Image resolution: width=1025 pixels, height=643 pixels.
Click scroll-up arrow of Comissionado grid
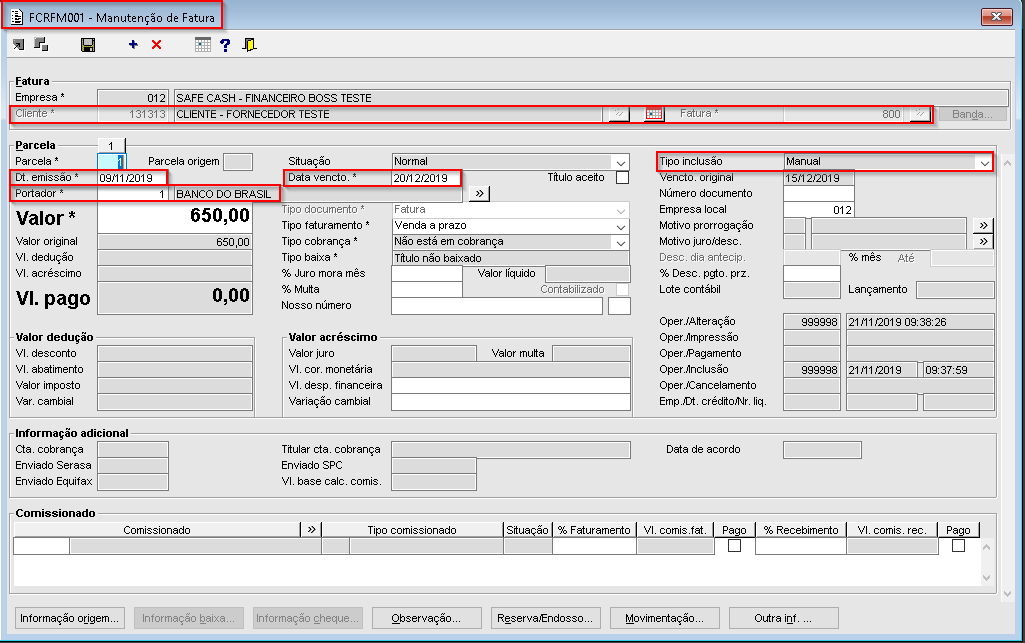tap(986, 546)
